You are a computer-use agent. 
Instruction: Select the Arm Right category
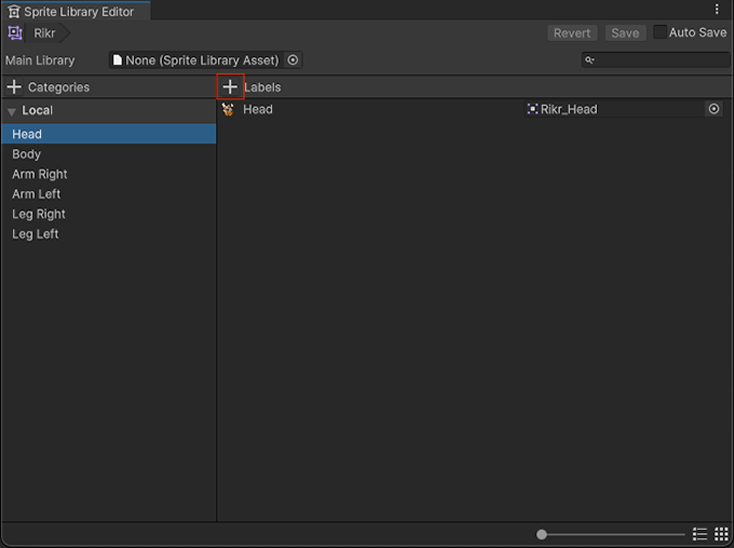point(40,174)
